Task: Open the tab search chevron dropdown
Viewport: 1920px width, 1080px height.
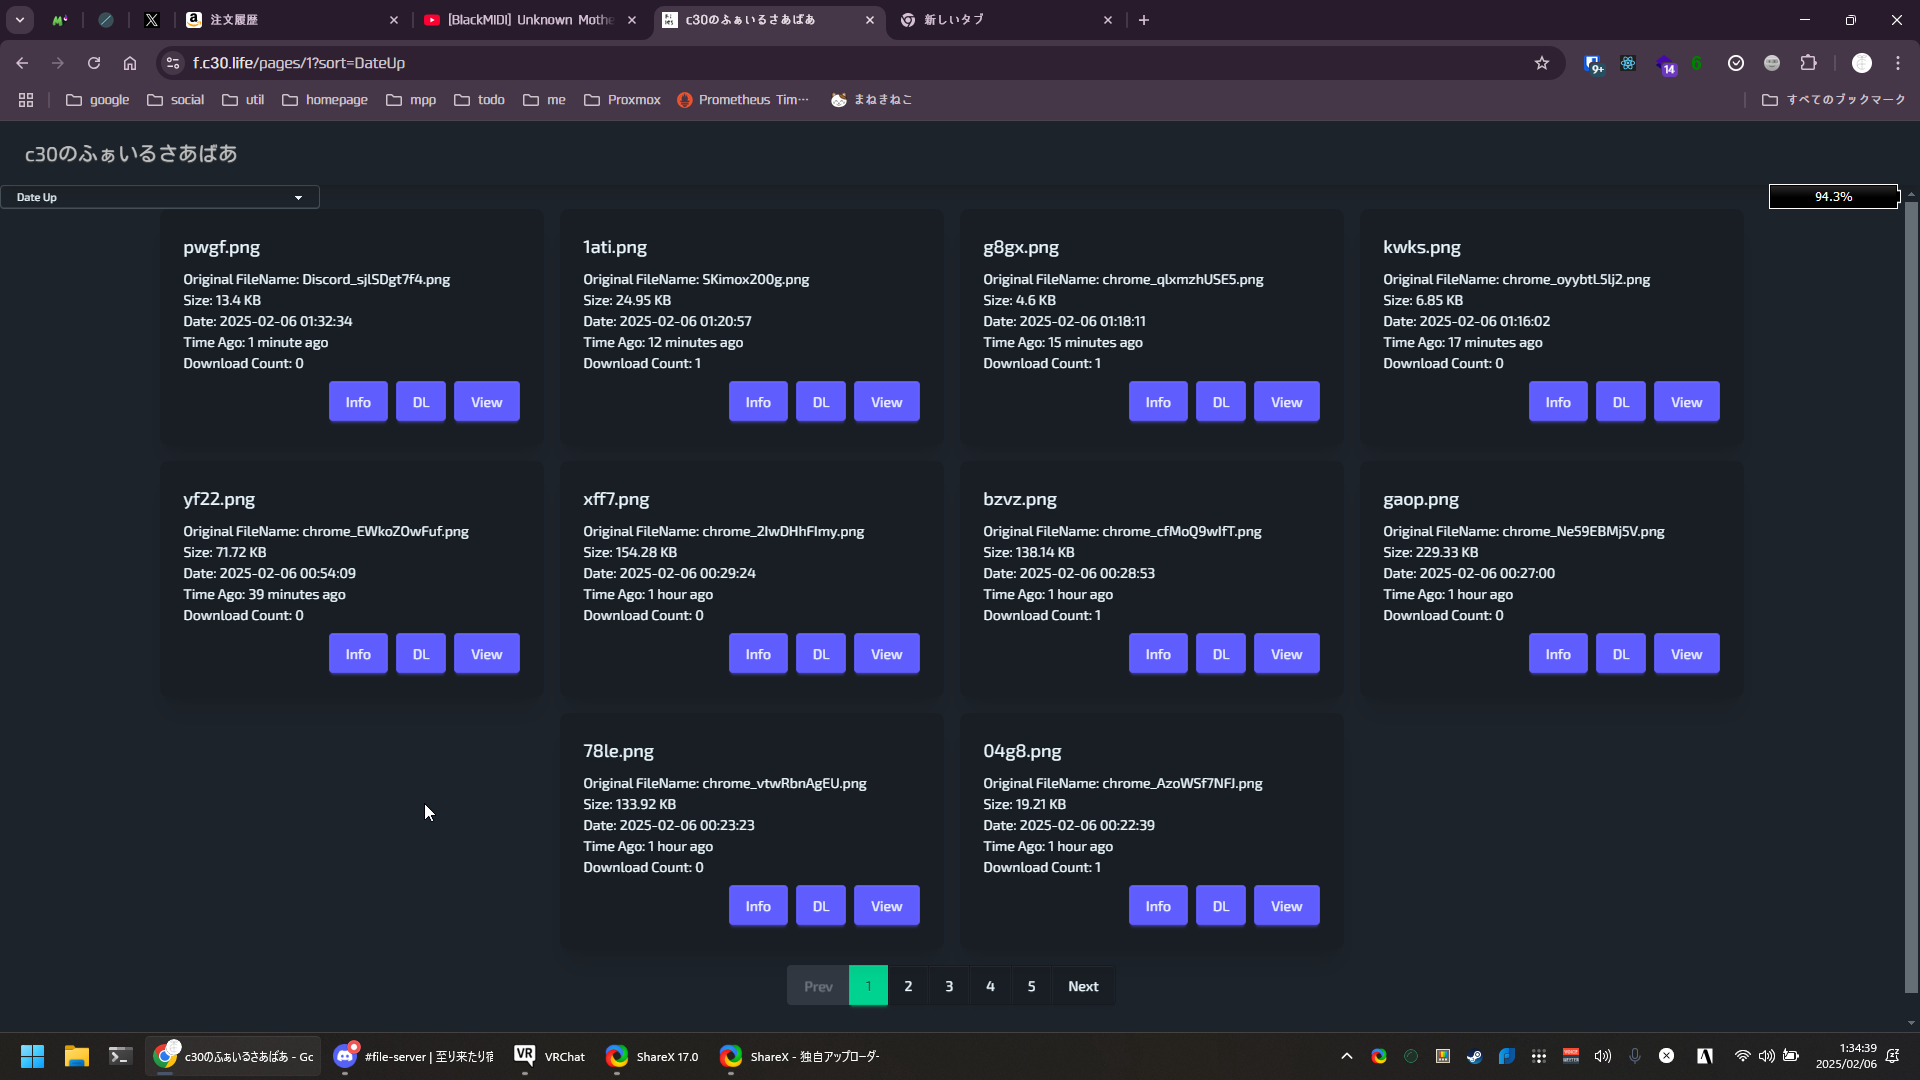Action: tap(20, 20)
